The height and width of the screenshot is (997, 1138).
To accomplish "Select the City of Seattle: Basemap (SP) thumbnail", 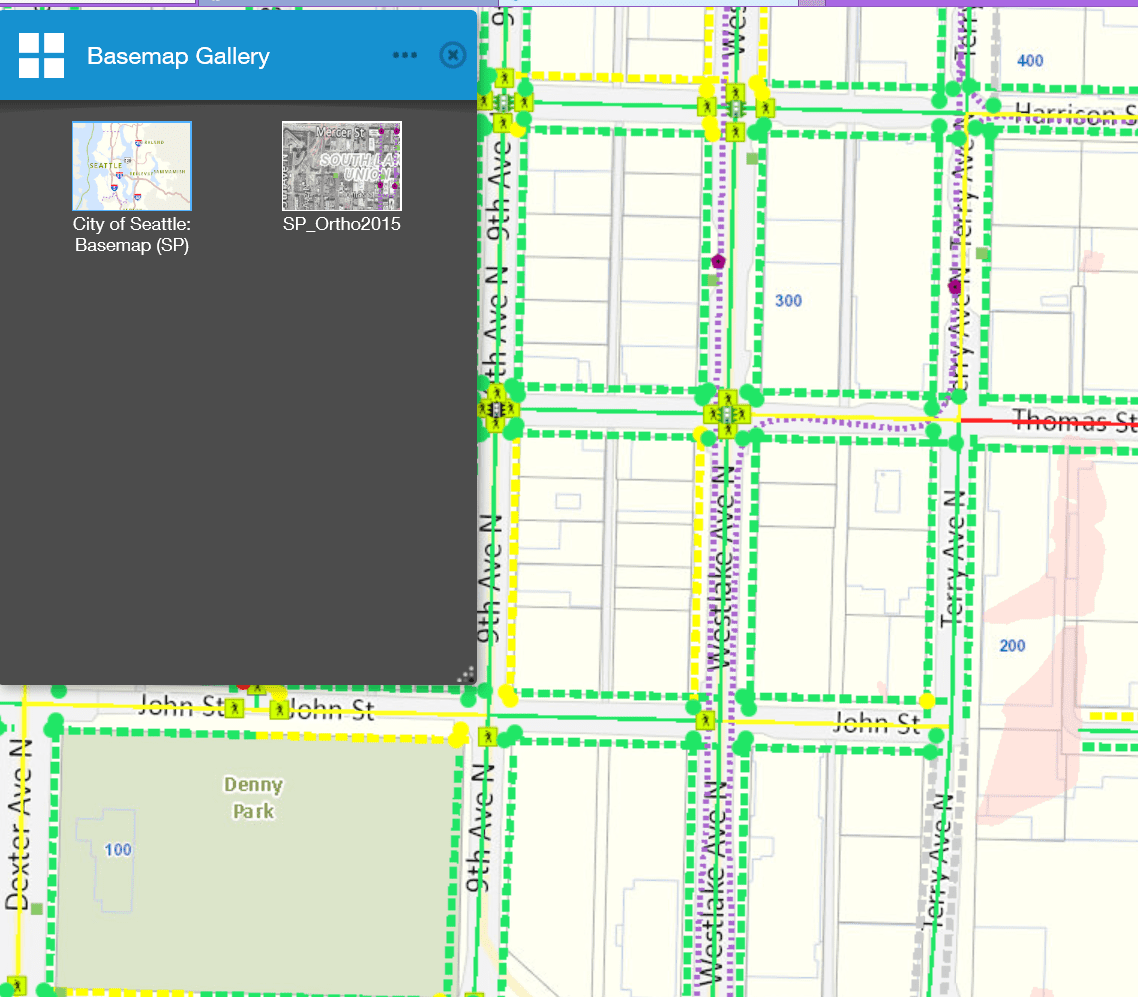I will tap(131, 165).
